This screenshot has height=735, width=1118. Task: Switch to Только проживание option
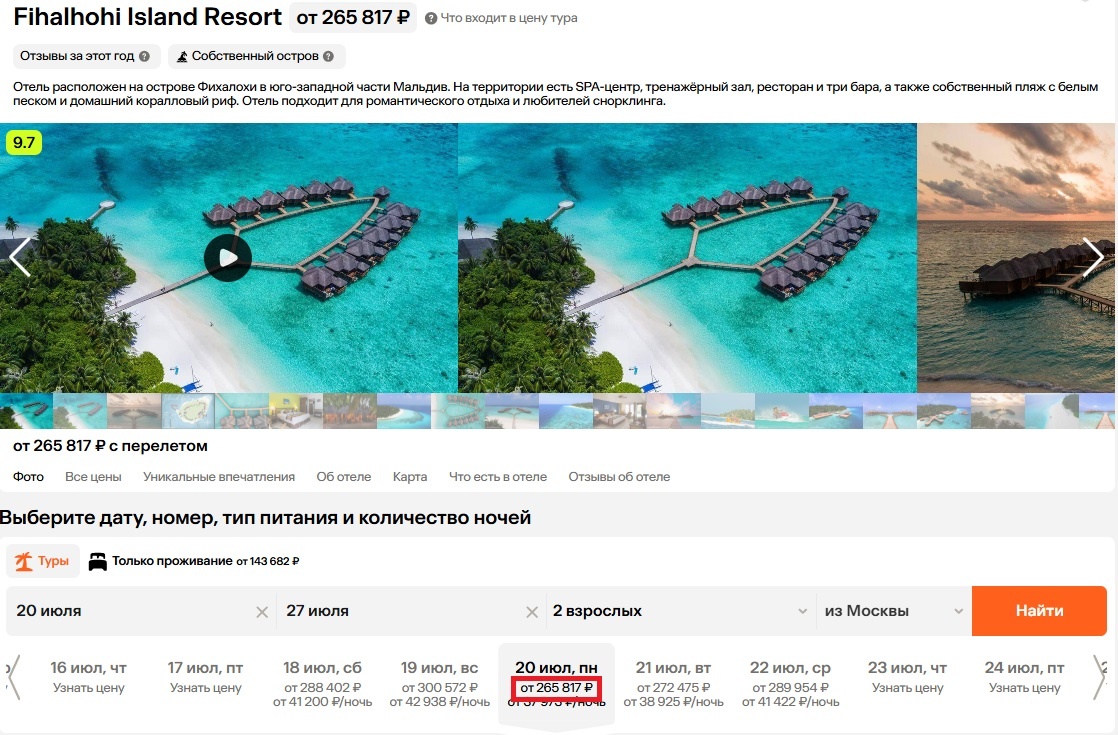click(193, 561)
